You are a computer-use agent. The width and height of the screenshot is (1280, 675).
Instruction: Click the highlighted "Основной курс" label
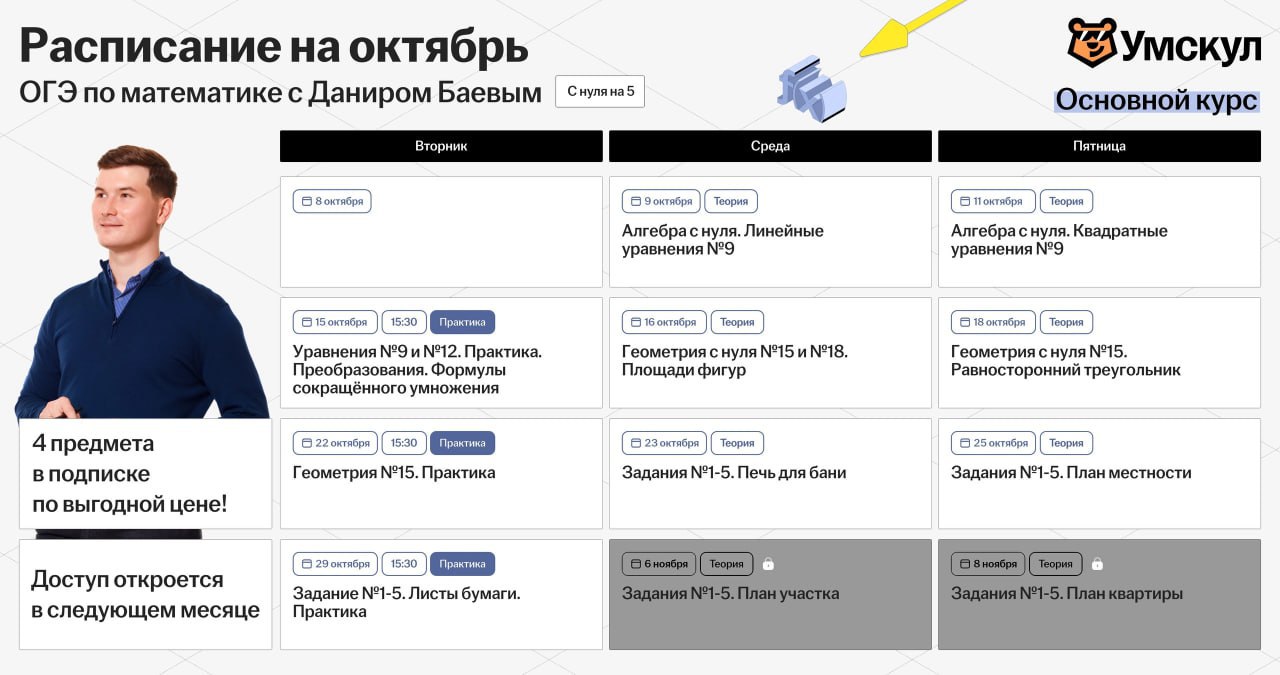[1156, 100]
